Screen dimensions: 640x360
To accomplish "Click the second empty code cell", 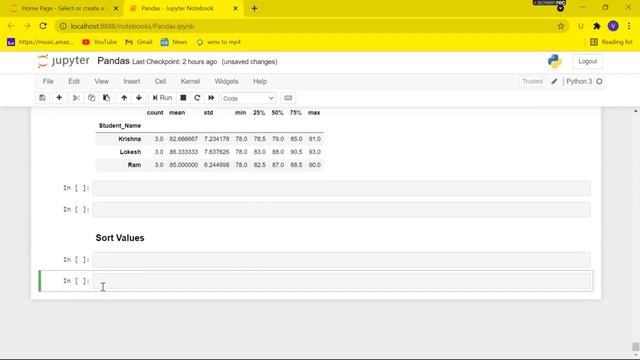I will [x=341, y=209].
